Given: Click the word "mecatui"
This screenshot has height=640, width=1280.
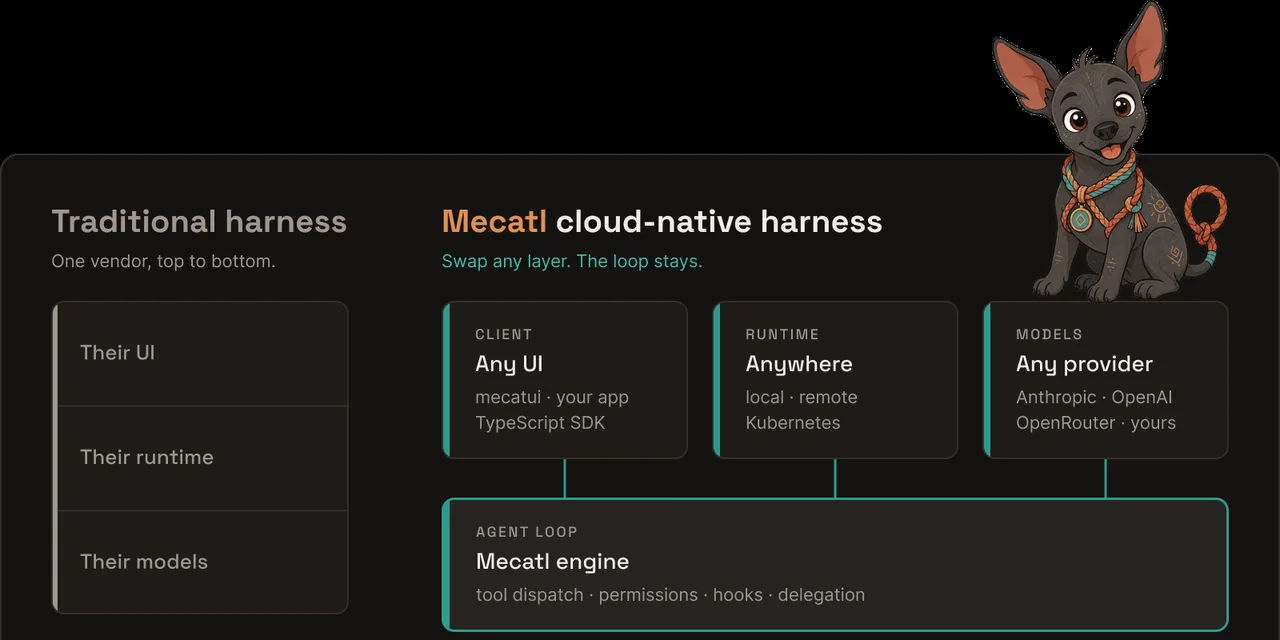Looking at the screenshot, I should (x=508, y=397).
